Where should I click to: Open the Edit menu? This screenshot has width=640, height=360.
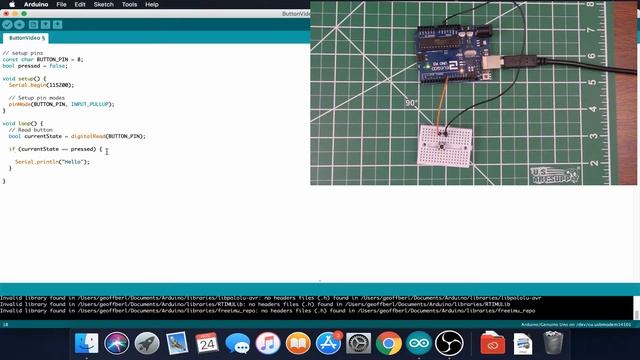tap(80, 4)
